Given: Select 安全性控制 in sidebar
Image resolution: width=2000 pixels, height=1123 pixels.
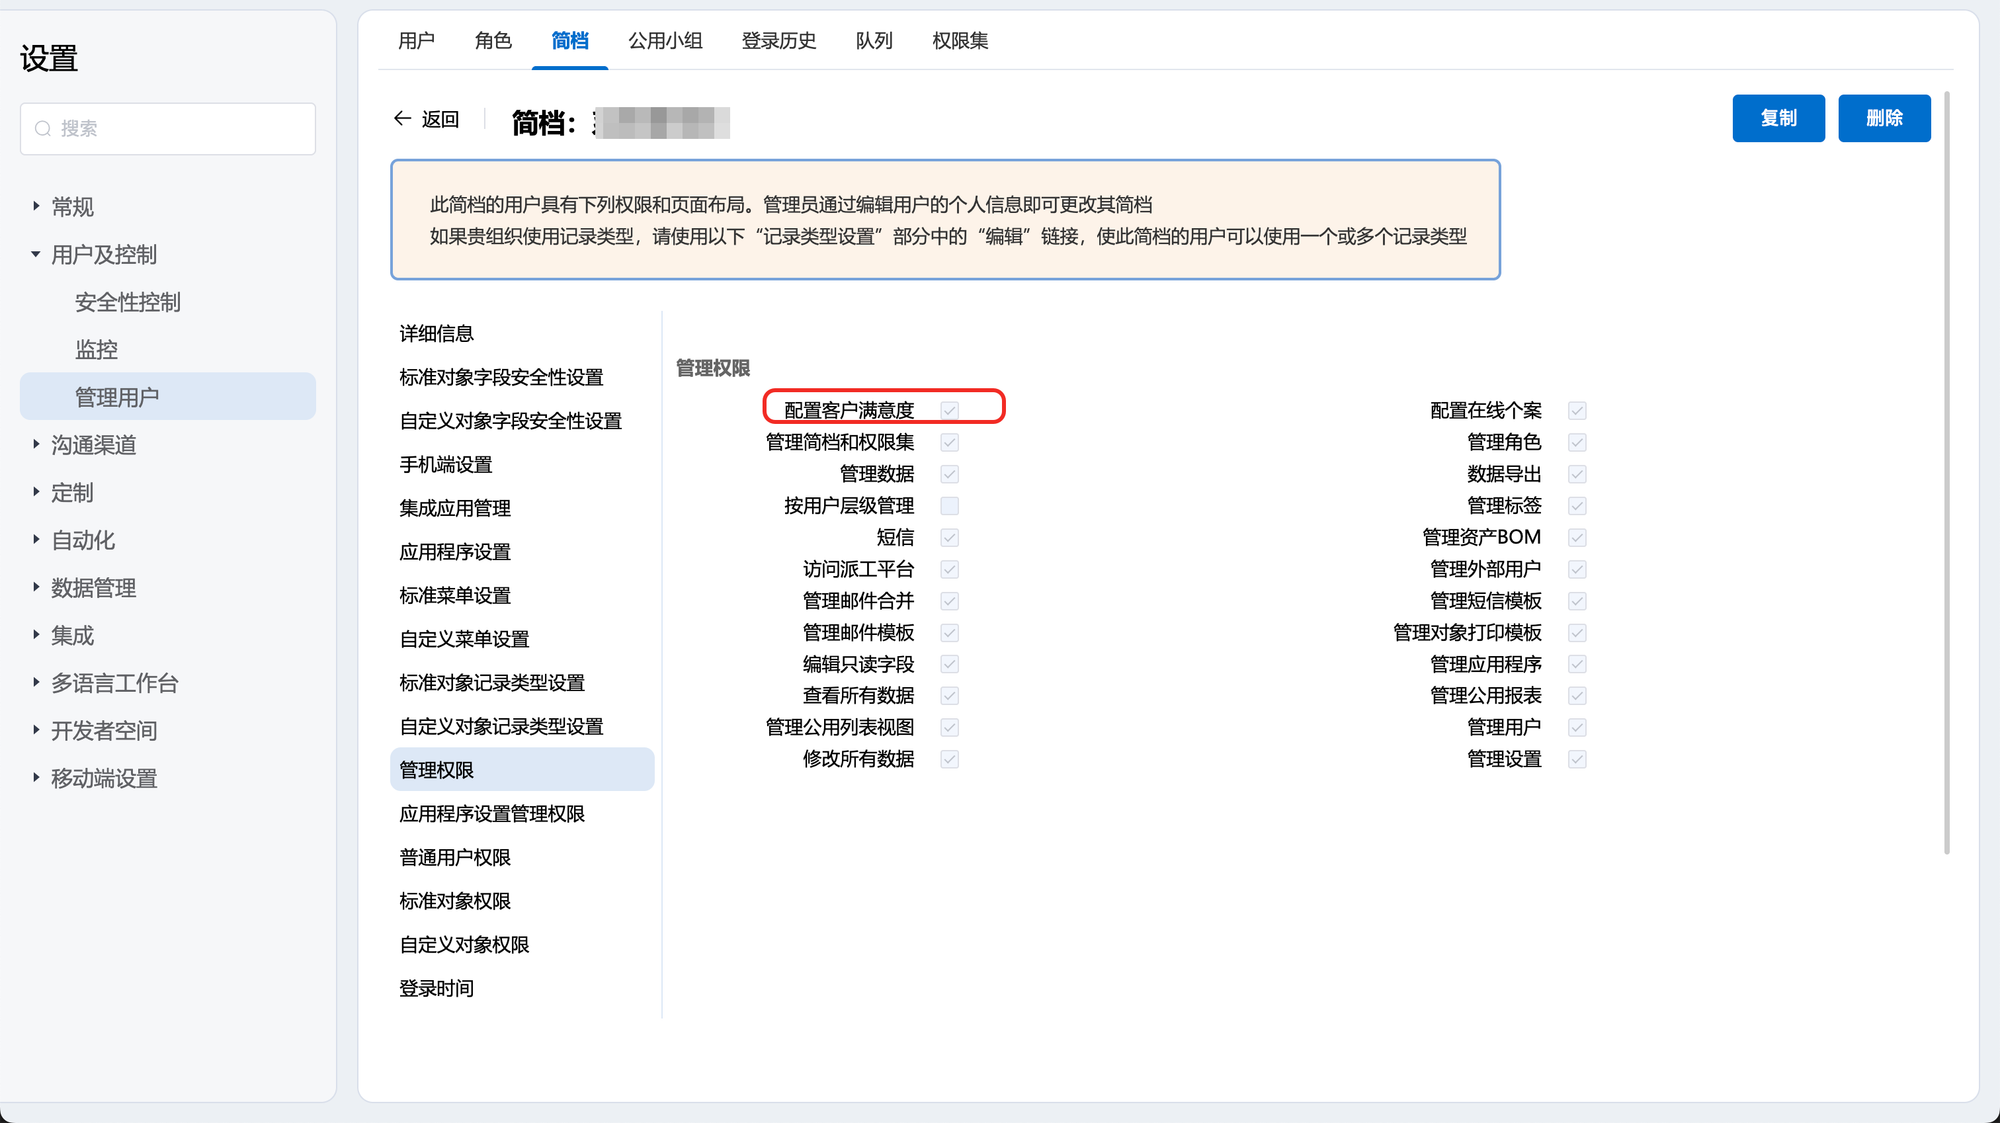Looking at the screenshot, I should click(x=128, y=302).
